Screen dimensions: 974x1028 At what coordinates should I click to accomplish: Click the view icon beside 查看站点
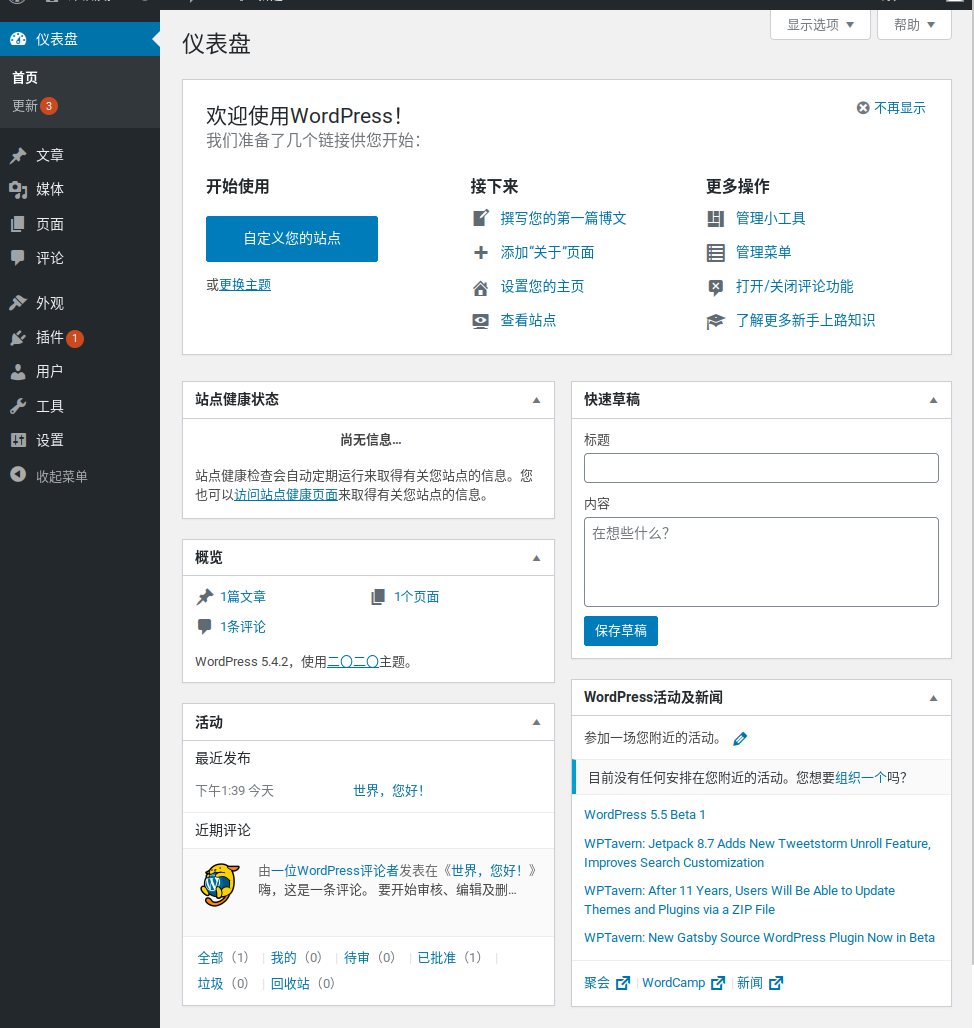tap(480, 321)
